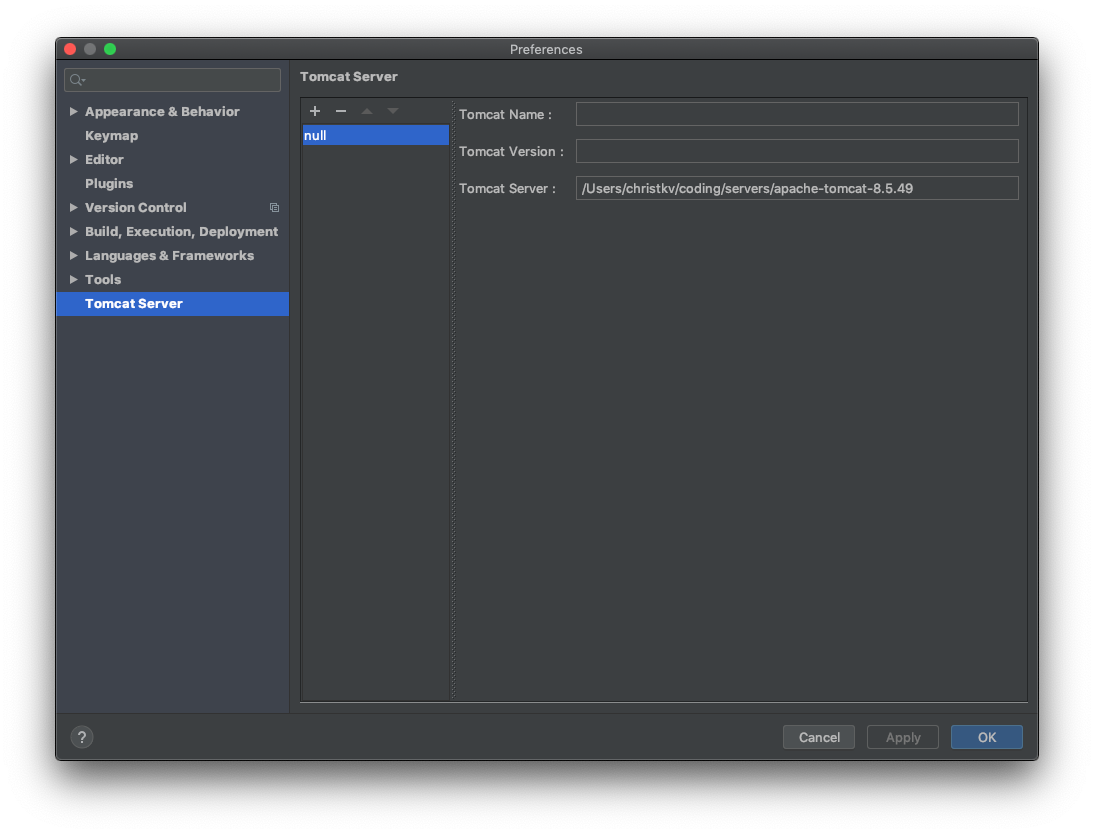This screenshot has height=834, width=1094.
Task: Expand the Appearance & Behavior section
Action: point(73,111)
